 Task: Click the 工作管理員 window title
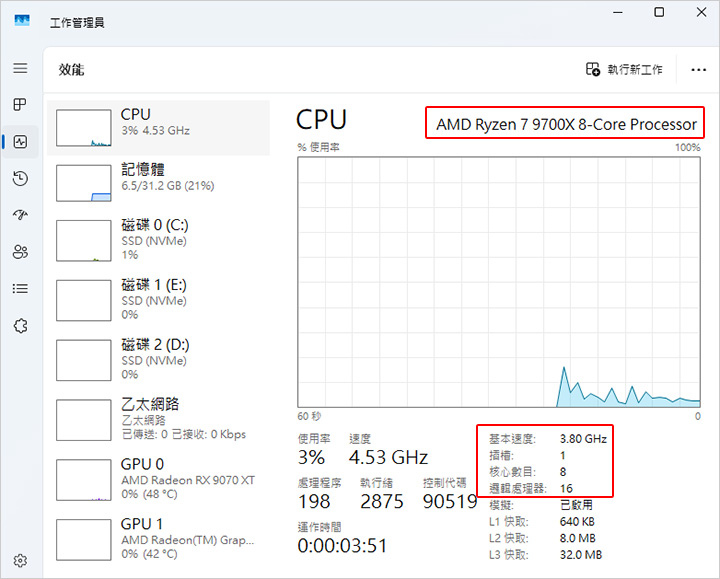[x=77, y=22]
